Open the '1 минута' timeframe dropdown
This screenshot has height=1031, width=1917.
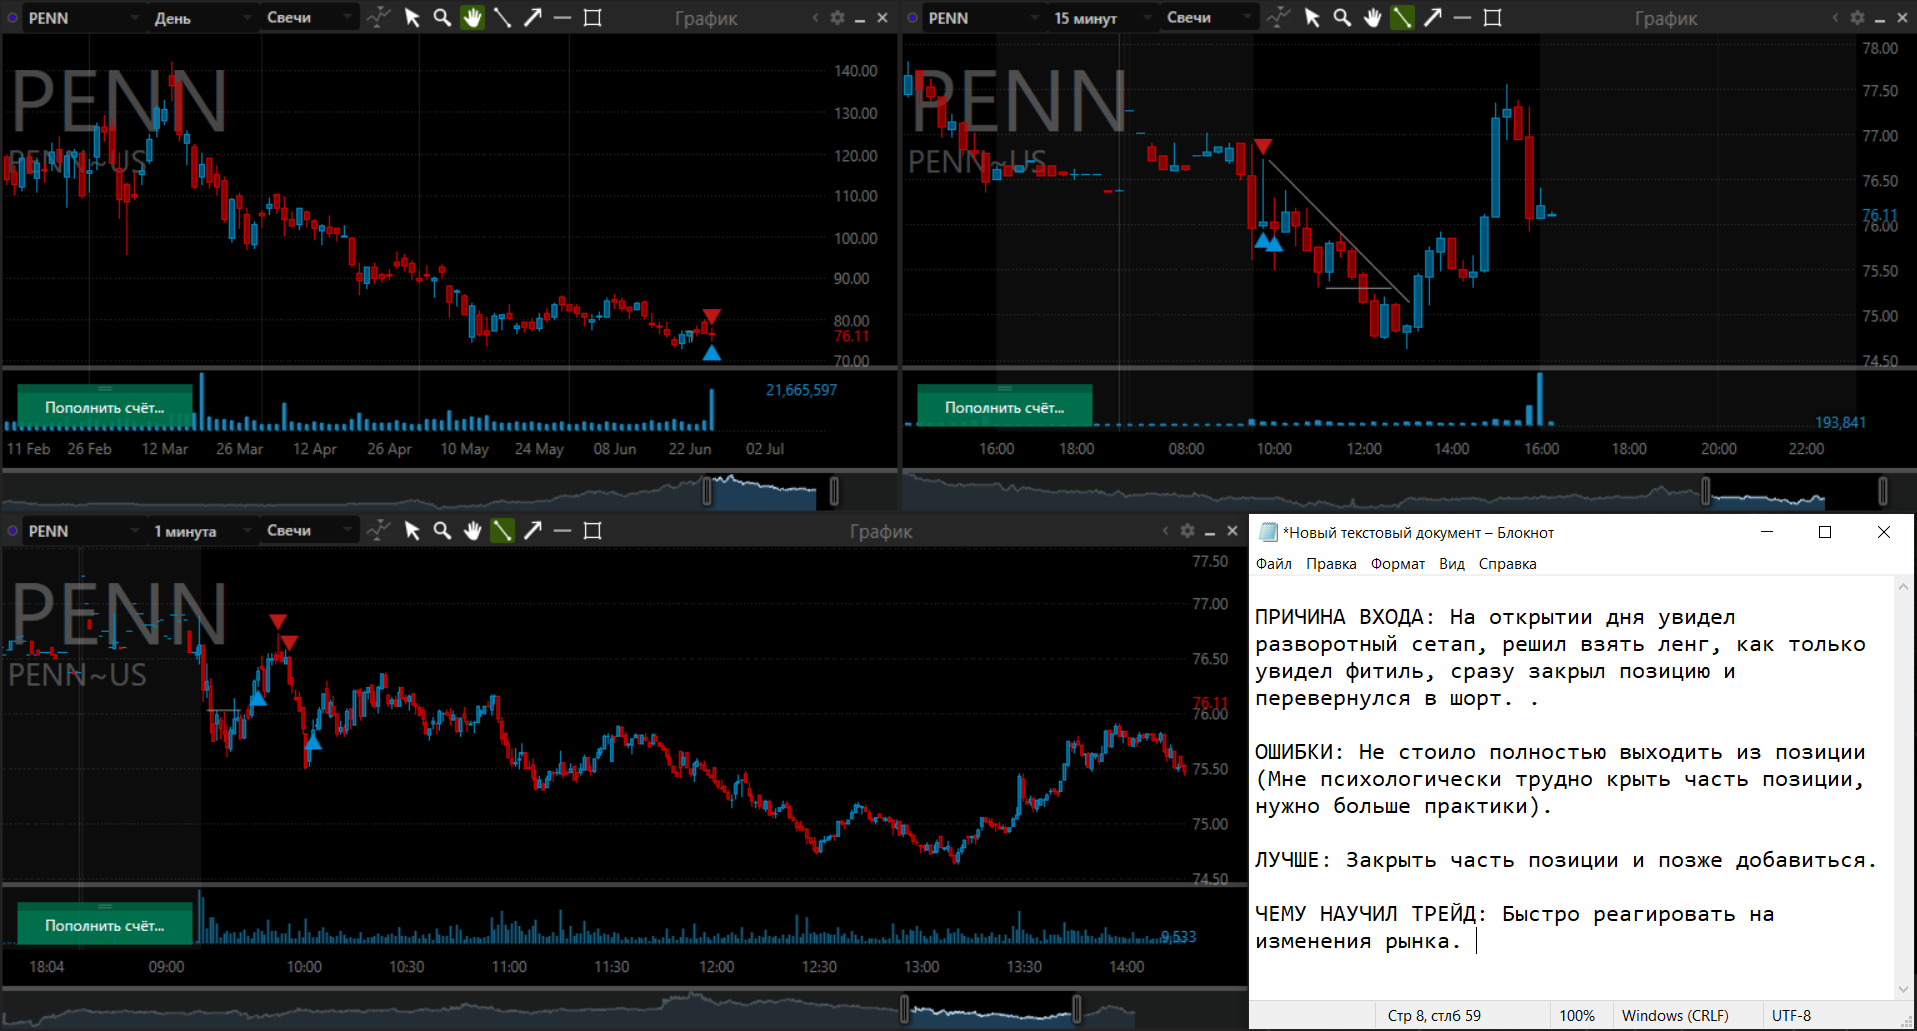pos(202,531)
